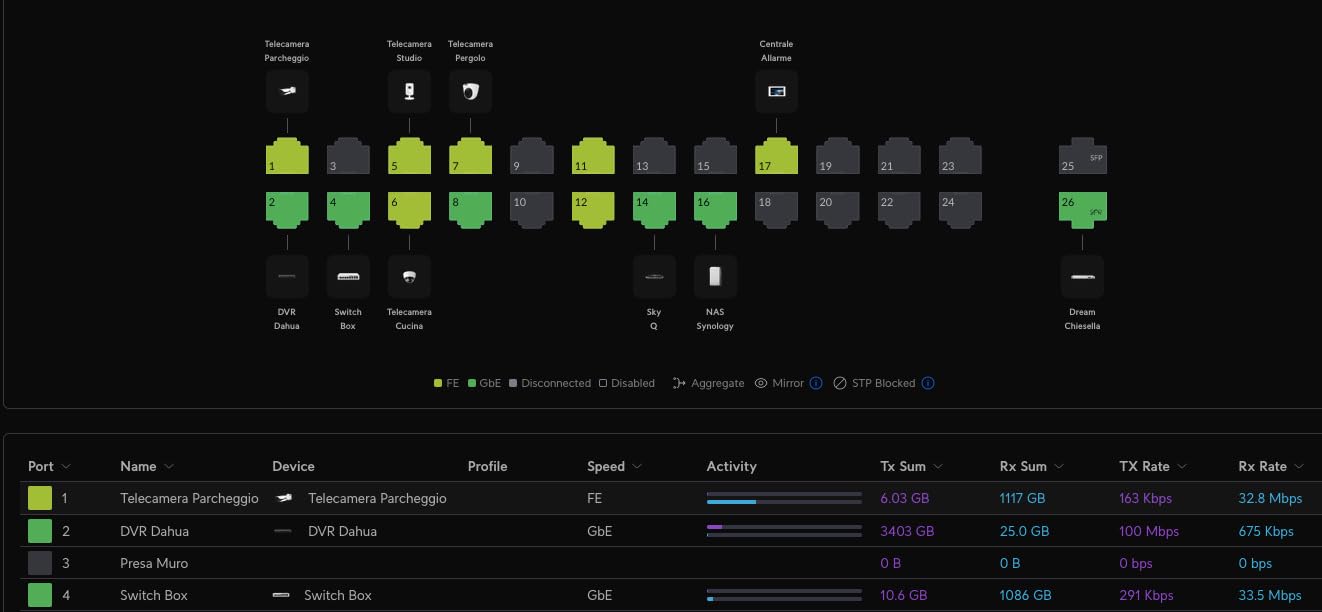This screenshot has width=1322, height=612.
Task: Click the Dream Chiesella gateway icon
Action: pyautogui.click(x=1082, y=276)
